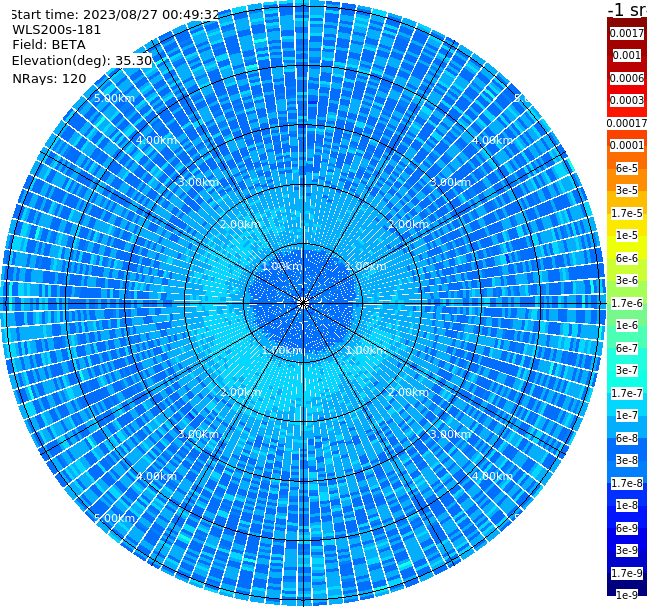Pick the navy band at colorbar bottom
The width and height of the screenshot is (647, 607).
[x=627, y=584]
